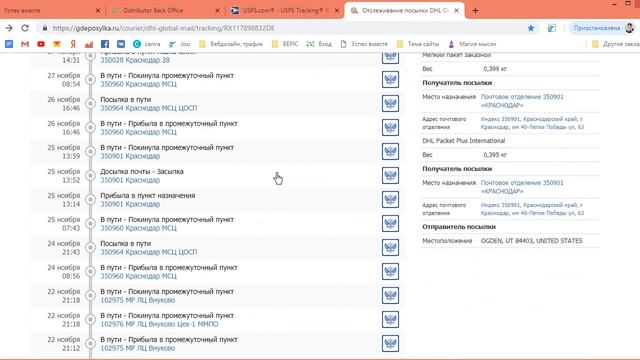The width and height of the screenshot is (640, 360).
Task: Click Russian Post icon for 24 ноября 21:43 row
Action: [390, 247]
